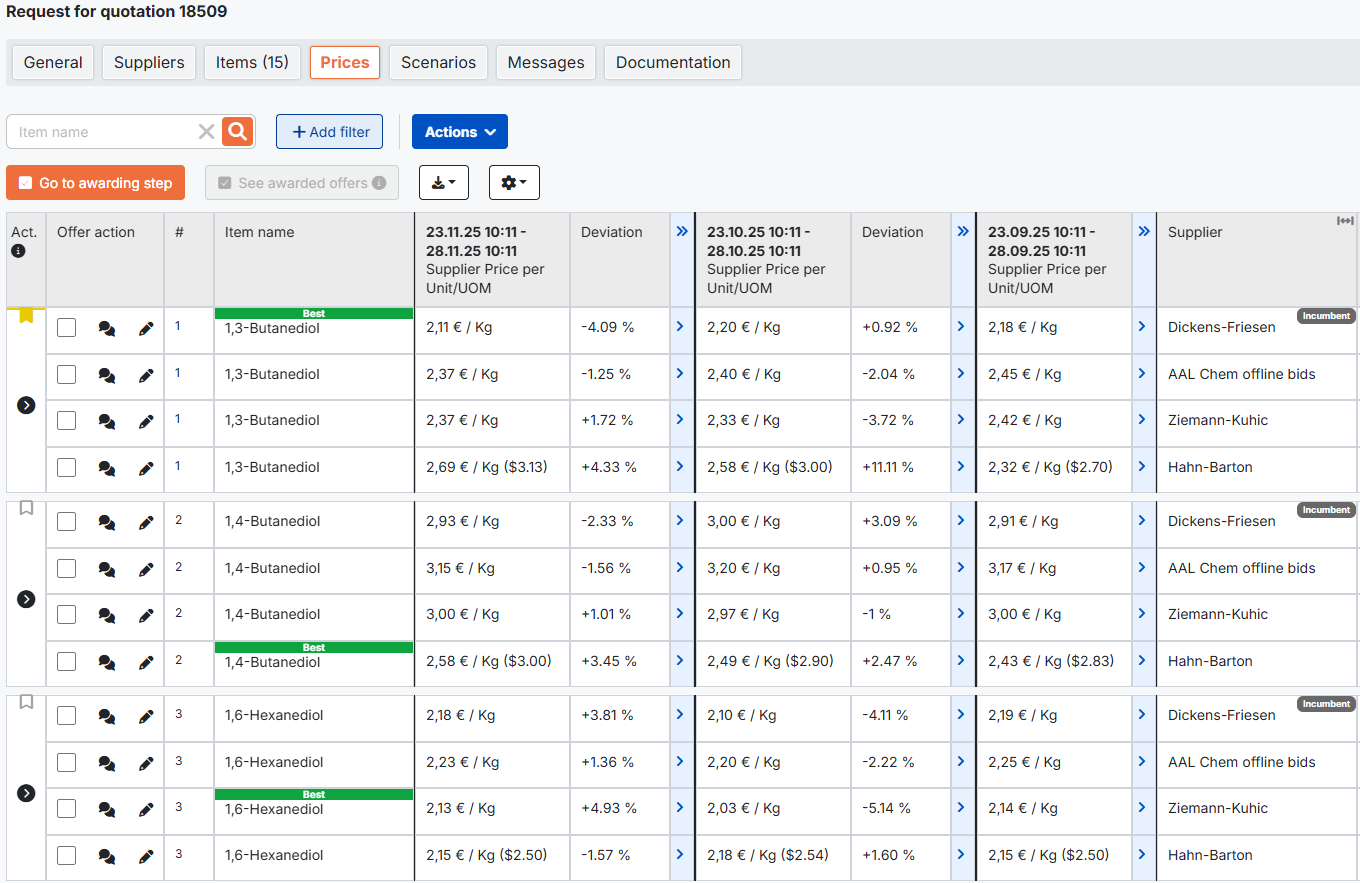Select the AAL Chem 1,3-Butanediol offer checkbox
This screenshot has height=883, width=1360.
point(66,374)
